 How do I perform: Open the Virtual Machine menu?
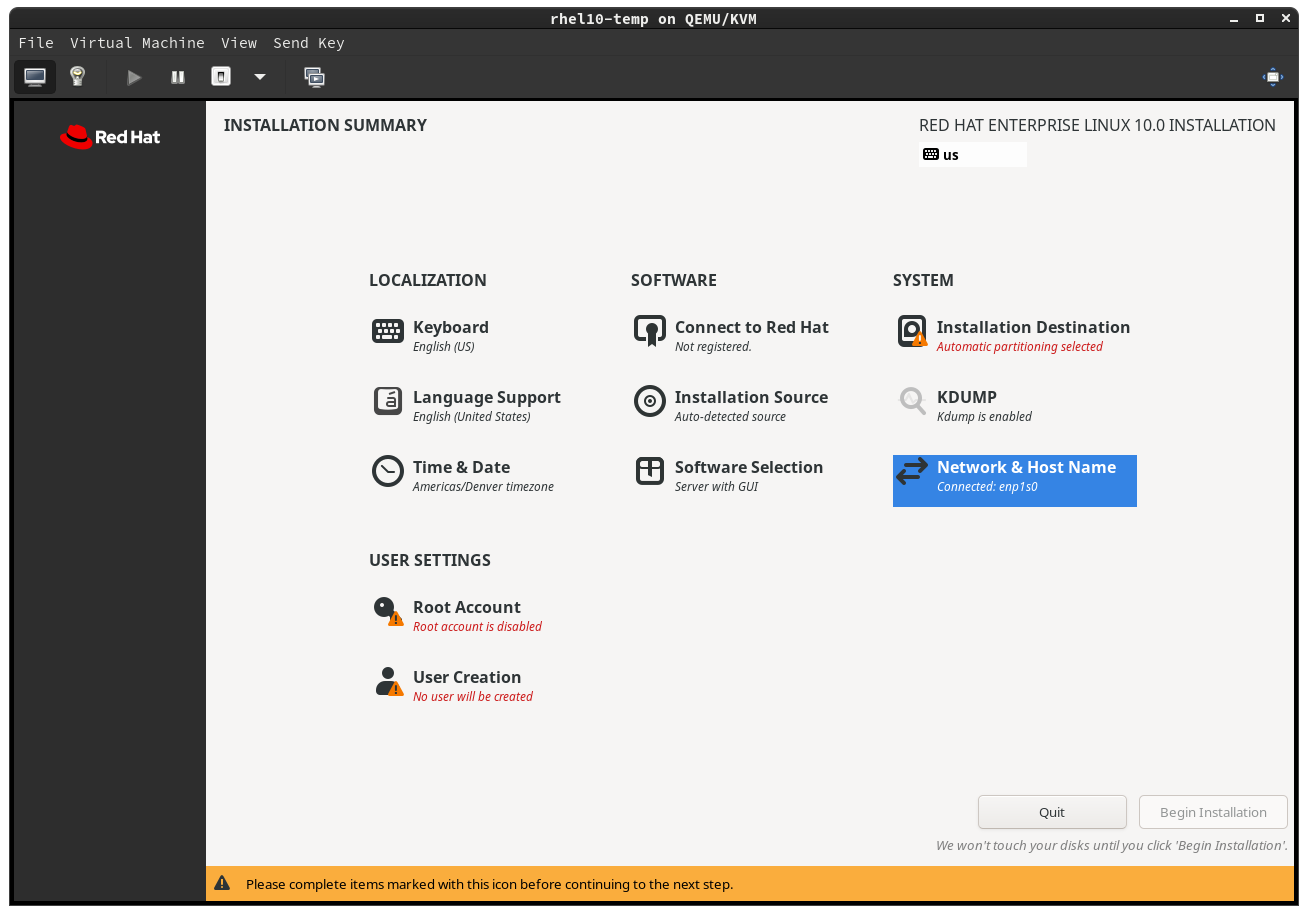137,43
